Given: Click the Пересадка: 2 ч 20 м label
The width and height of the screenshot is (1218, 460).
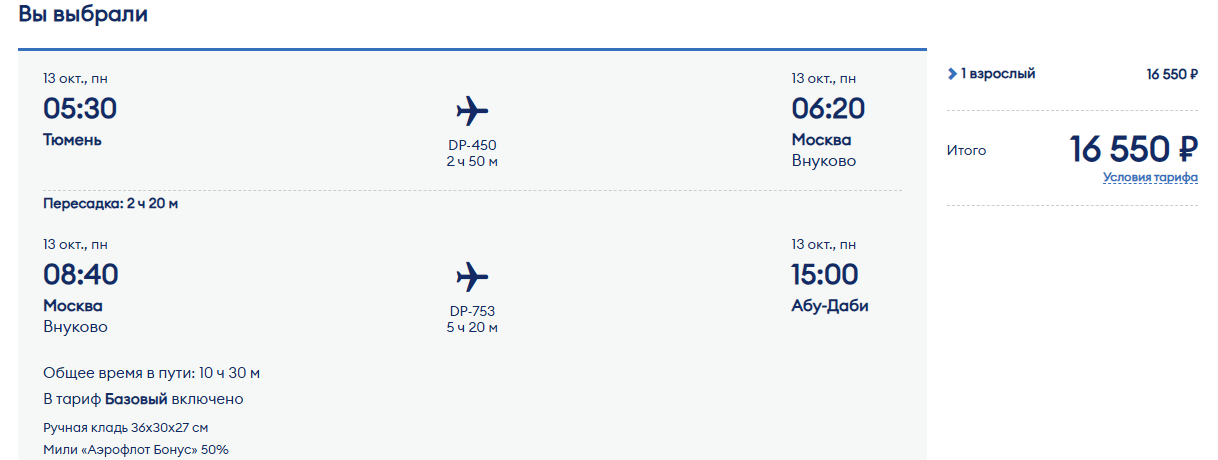Looking at the screenshot, I should (x=111, y=204).
